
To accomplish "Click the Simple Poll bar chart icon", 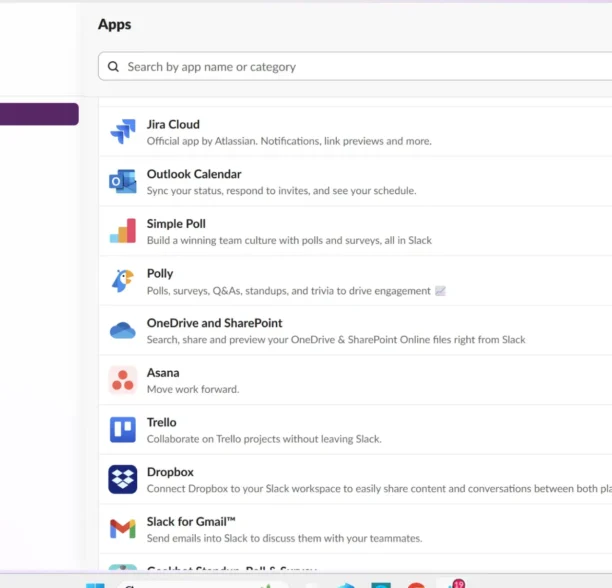I will coord(123,231).
